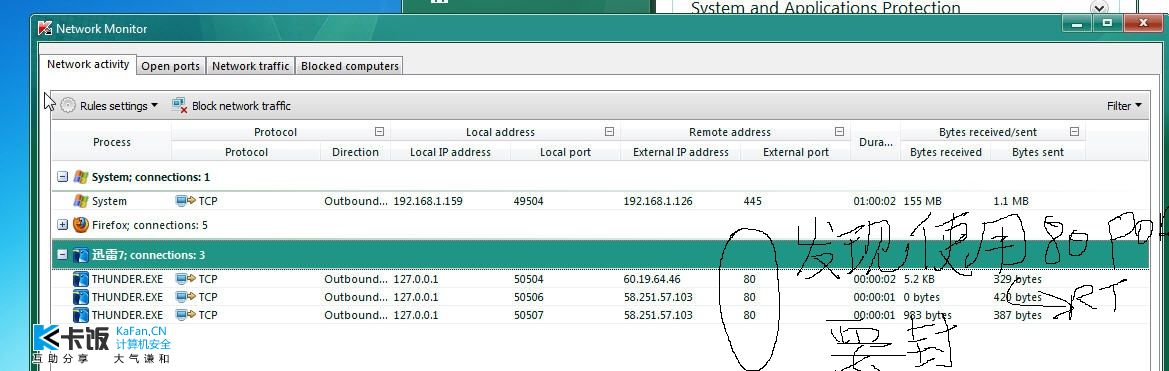Select the 'System; connections: 1' group row

600,177
